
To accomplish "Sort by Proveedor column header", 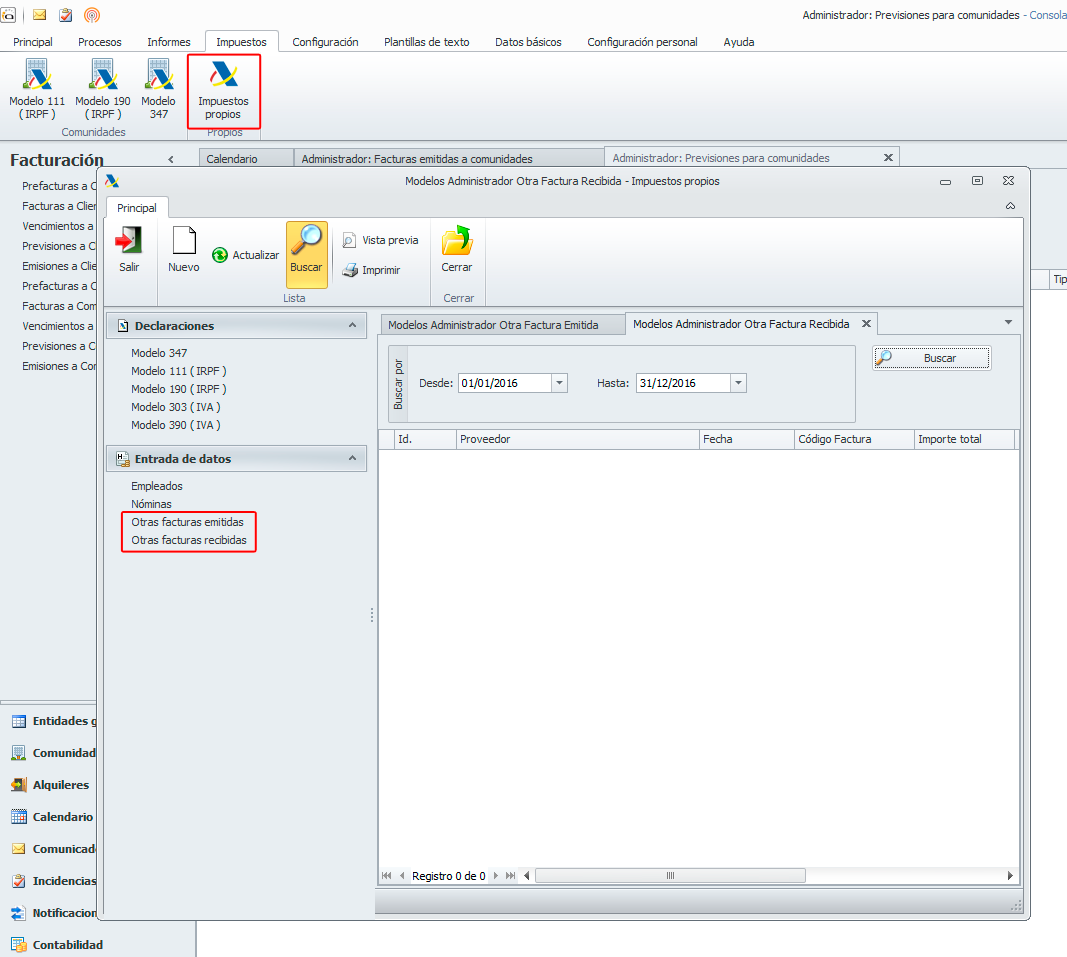I will [x=577, y=439].
